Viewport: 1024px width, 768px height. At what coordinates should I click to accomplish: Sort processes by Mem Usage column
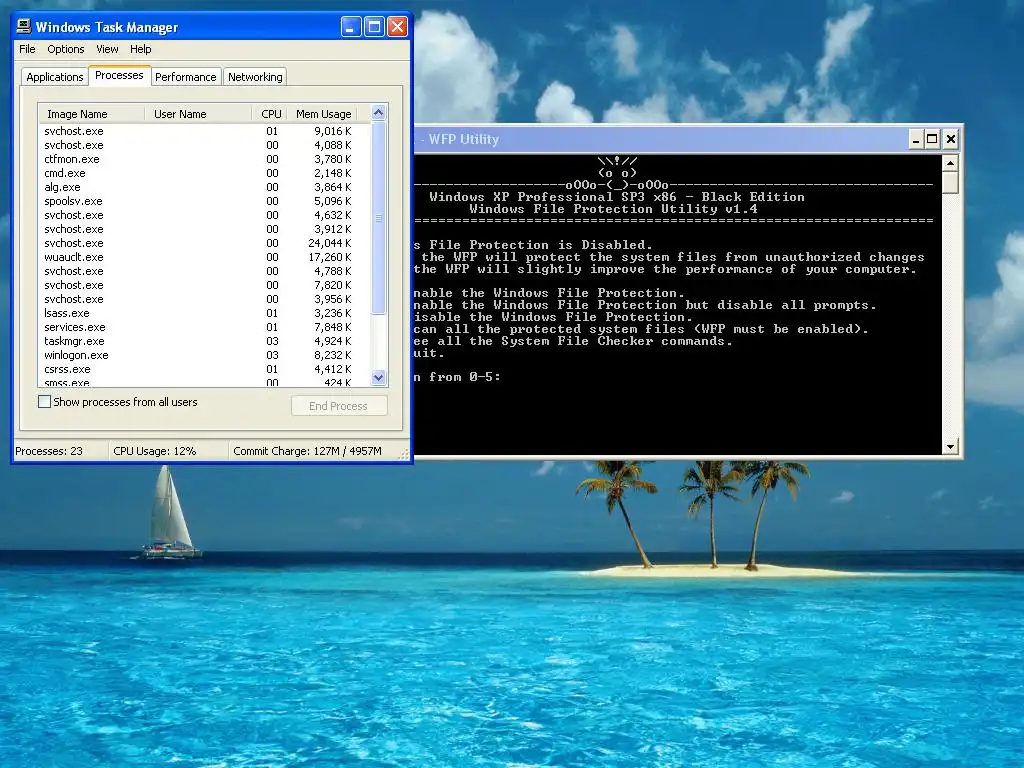(x=323, y=114)
